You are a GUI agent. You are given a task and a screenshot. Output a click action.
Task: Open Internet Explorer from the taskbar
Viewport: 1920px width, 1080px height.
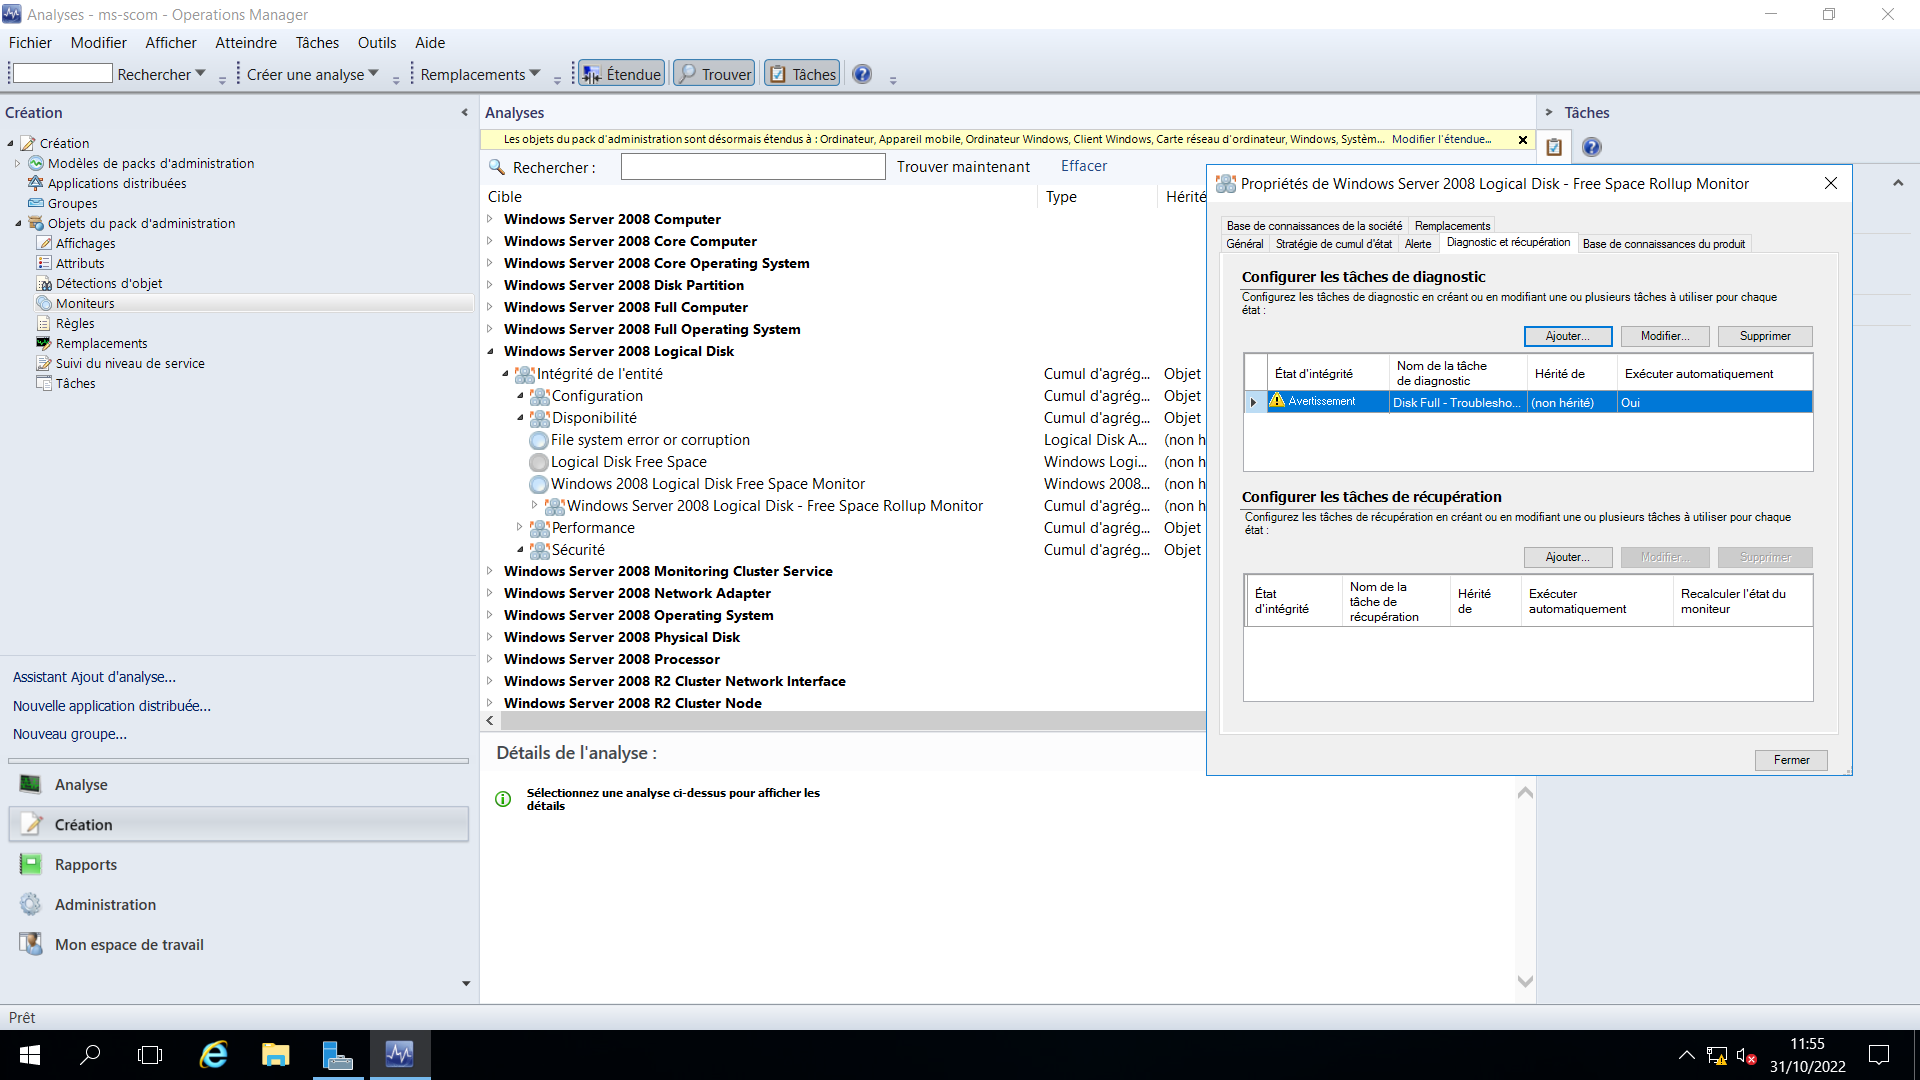[x=213, y=1055]
